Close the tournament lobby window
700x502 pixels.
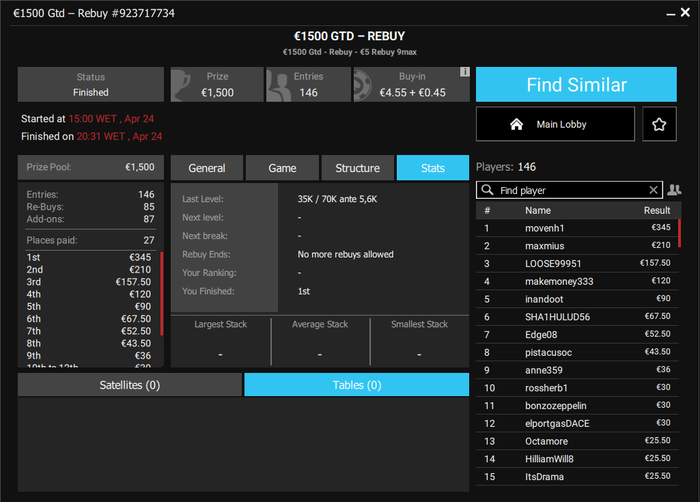coord(685,13)
